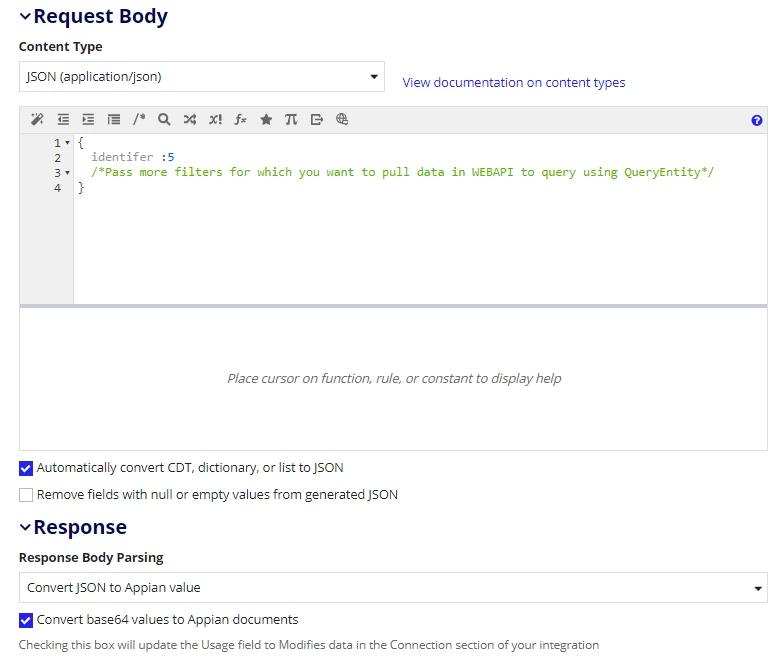Open View documentation on content types link
This screenshot has height=660, width=784.
514,82
